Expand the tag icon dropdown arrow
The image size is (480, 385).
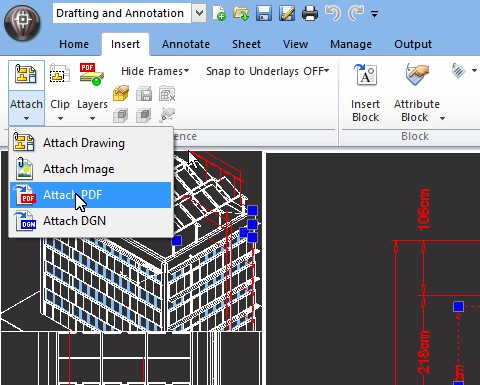click(474, 70)
